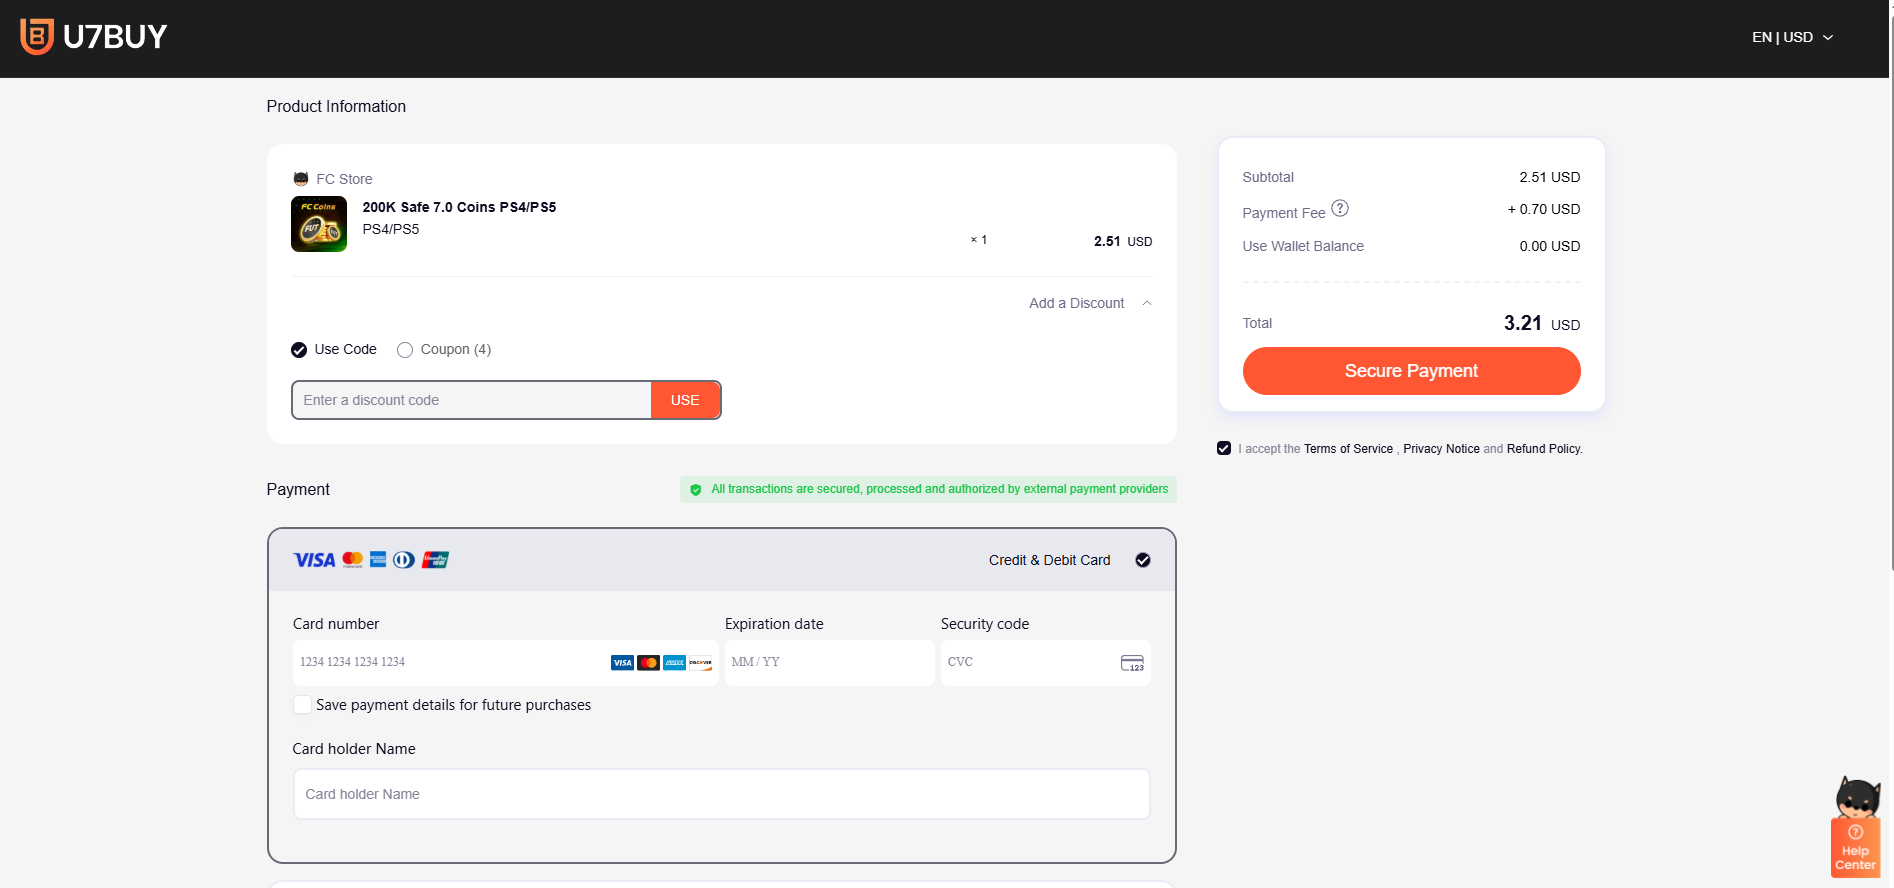Image resolution: width=1894 pixels, height=888 pixels.
Task: Focus the discount code input field
Action: [472, 400]
